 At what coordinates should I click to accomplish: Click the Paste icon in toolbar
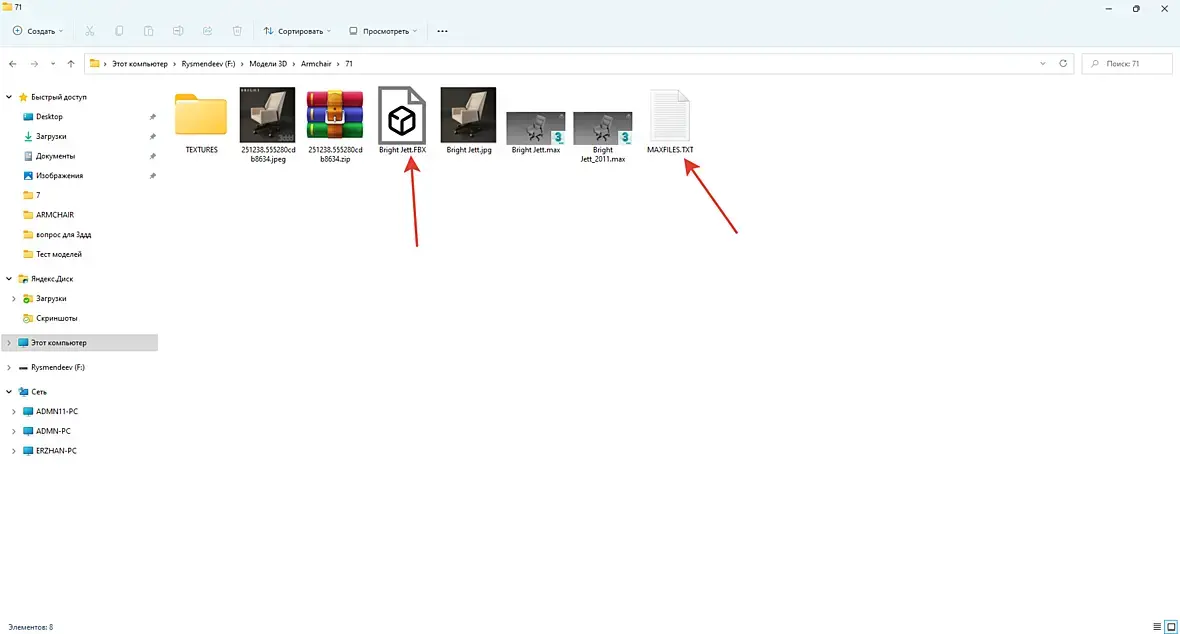148,31
